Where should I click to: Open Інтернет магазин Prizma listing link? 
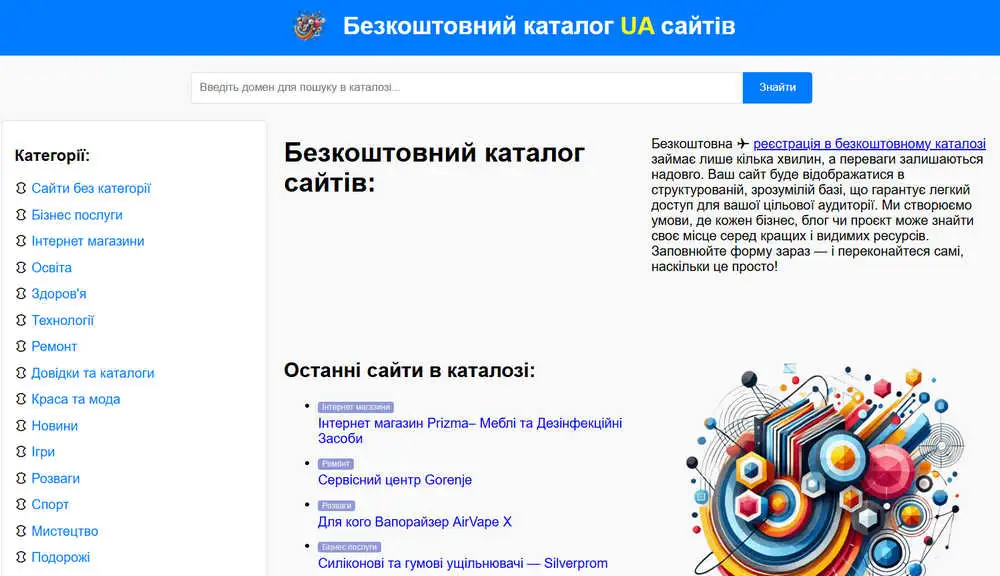pos(470,431)
